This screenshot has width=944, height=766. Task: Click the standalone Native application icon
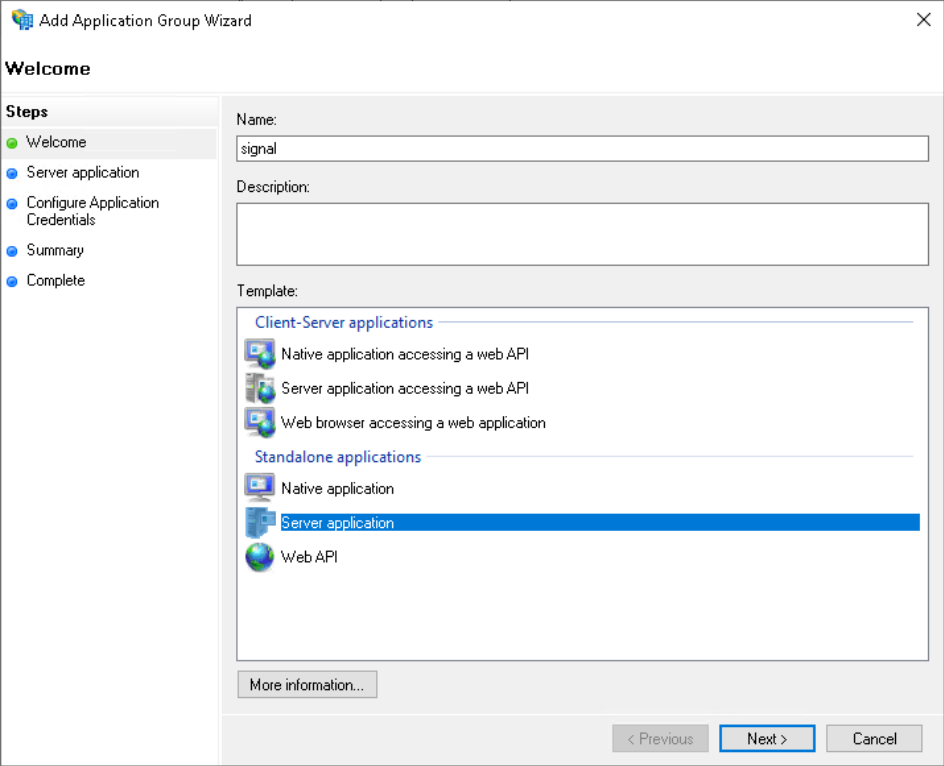point(260,488)
